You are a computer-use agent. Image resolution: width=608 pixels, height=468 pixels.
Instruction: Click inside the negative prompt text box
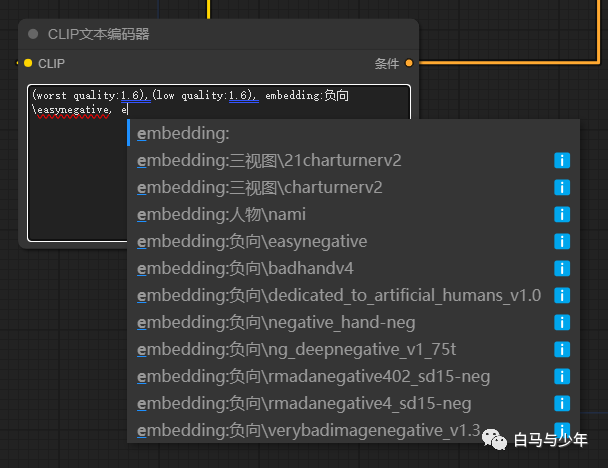(75, 180)
